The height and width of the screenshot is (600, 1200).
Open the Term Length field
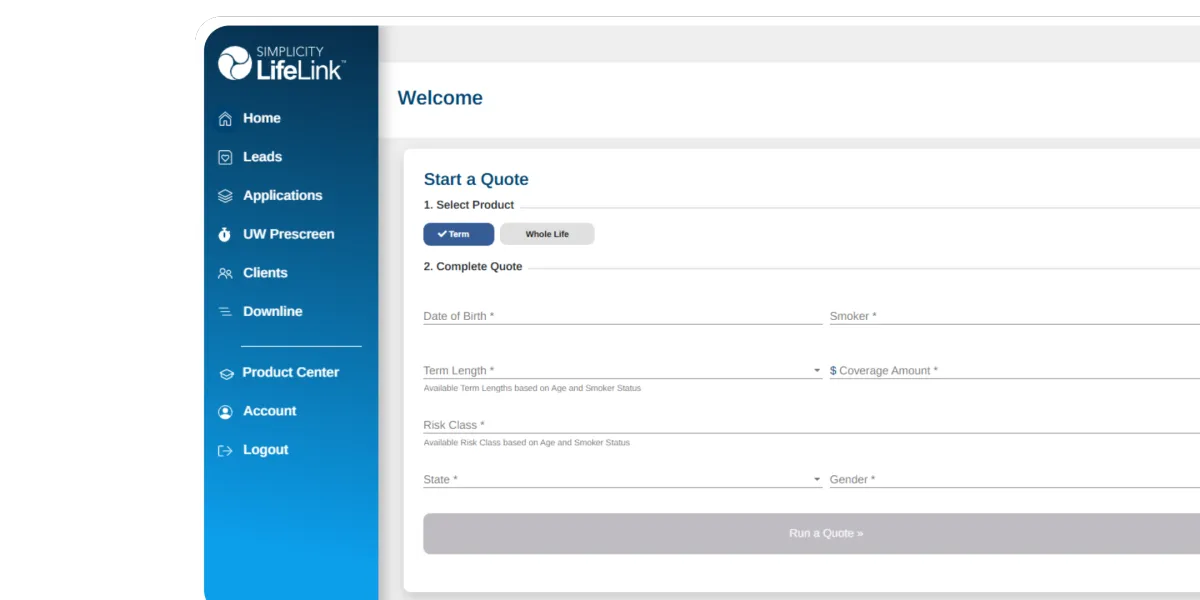[x=622, y=371]
